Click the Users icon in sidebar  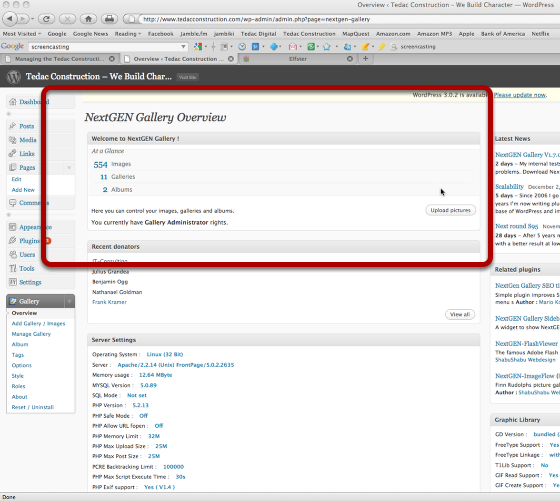(13, 254)
